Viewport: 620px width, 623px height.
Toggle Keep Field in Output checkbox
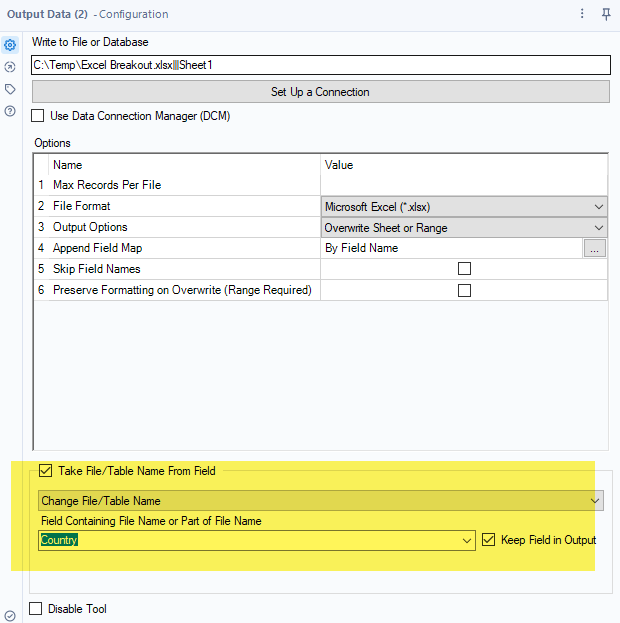(488, 540)
